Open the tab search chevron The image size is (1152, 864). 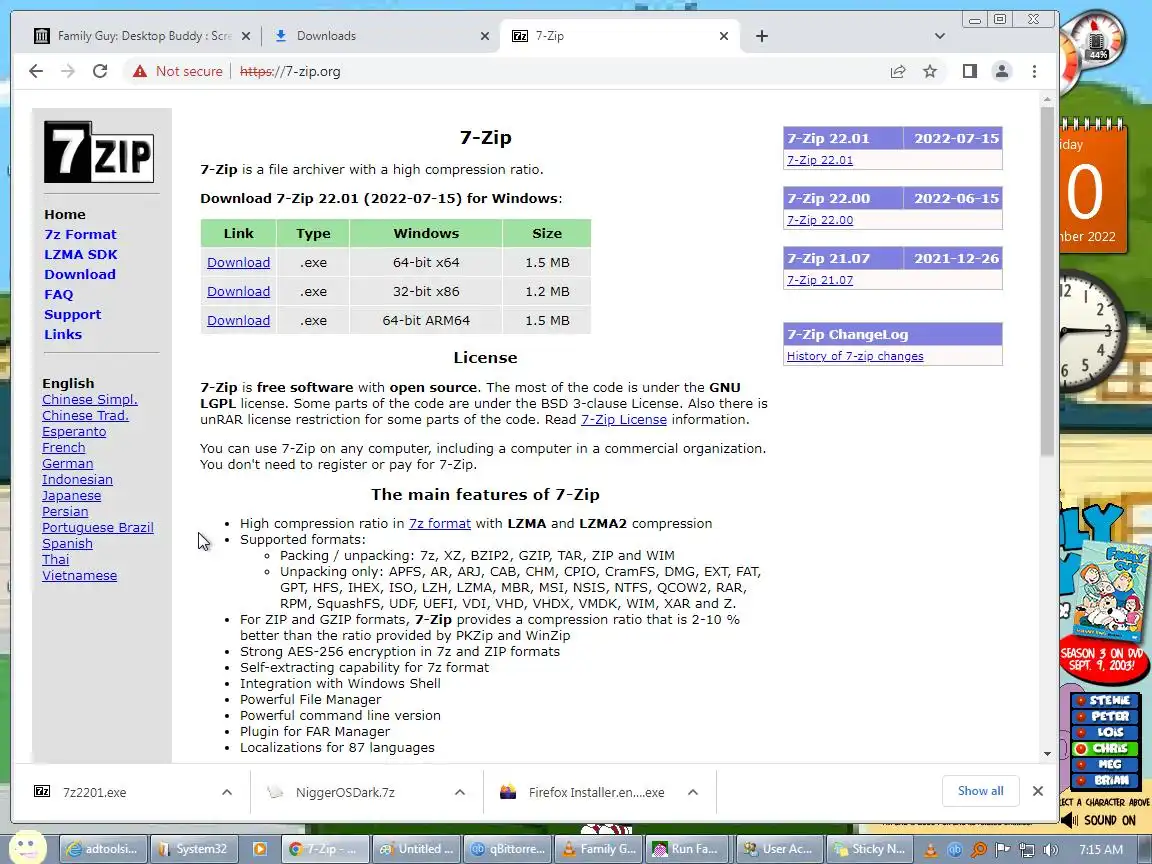pos(940,36)
